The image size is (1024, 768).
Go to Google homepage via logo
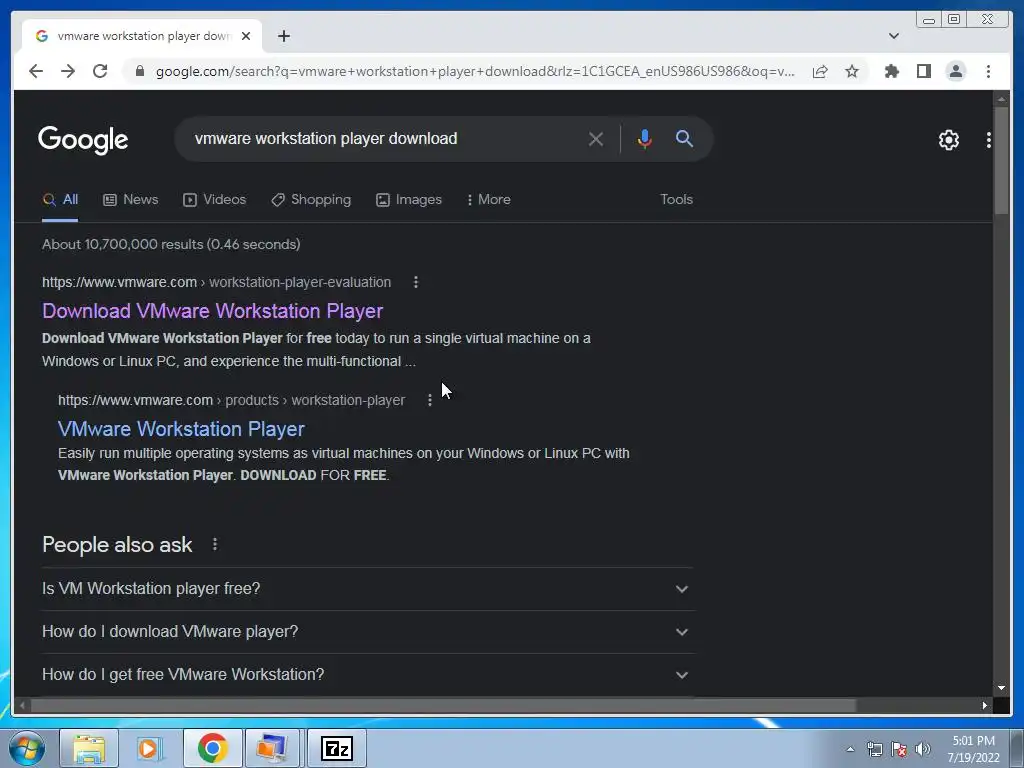[83, 140]
